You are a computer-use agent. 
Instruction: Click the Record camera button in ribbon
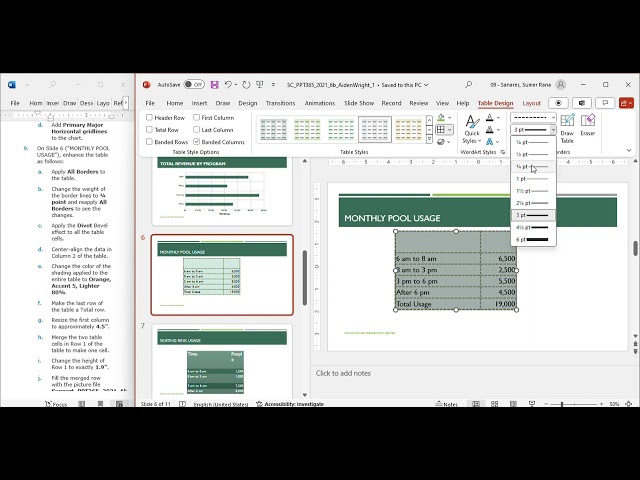(558, 103)
